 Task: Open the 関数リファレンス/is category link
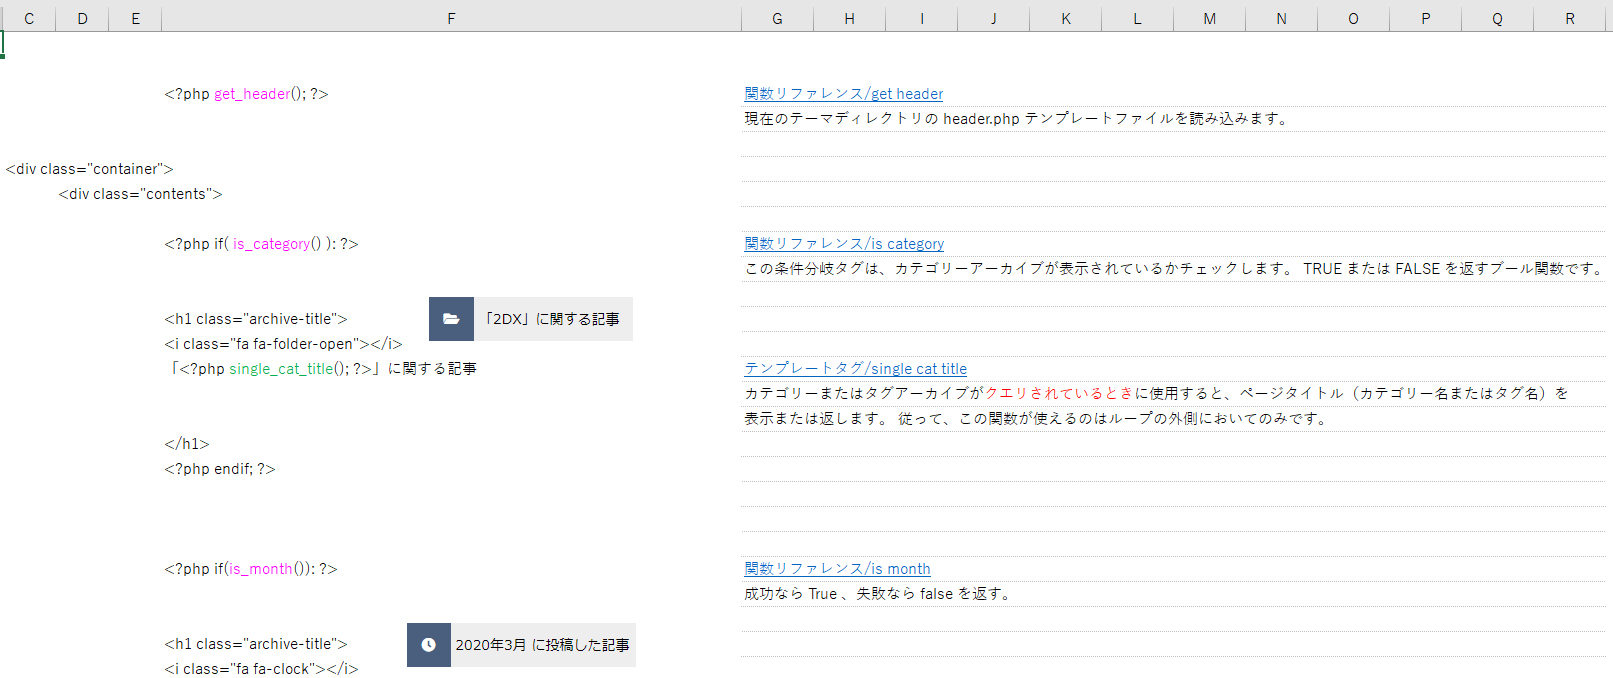click(x=844, y=244)
